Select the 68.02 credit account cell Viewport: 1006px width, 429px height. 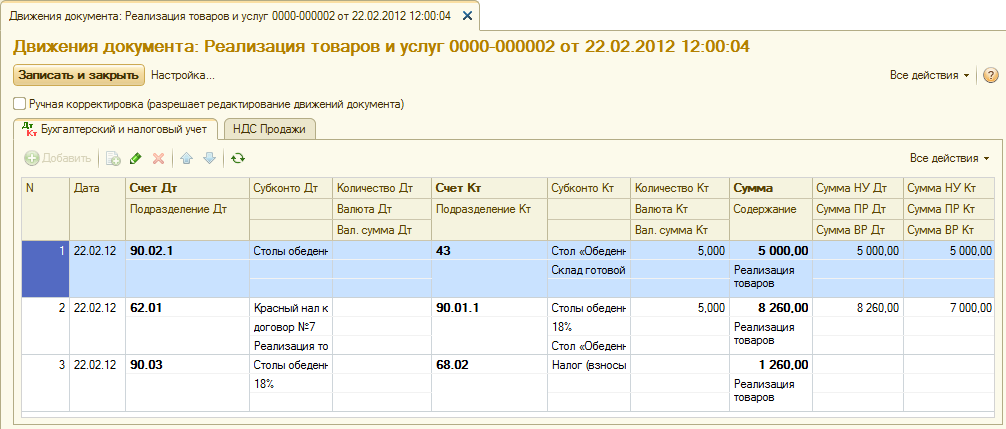click(490, 365)
